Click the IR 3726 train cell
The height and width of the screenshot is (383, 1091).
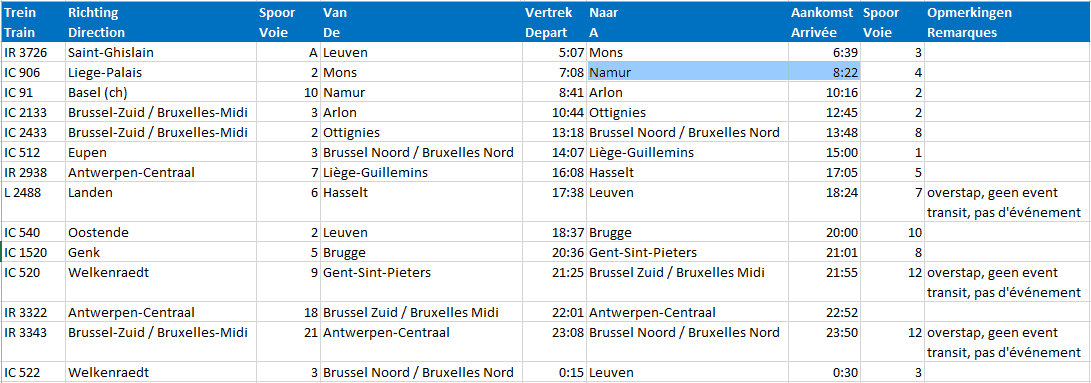(33, 52)
